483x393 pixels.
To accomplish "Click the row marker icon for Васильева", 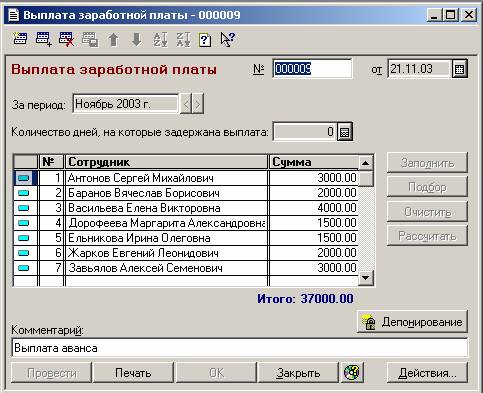I will click(23, 208).
